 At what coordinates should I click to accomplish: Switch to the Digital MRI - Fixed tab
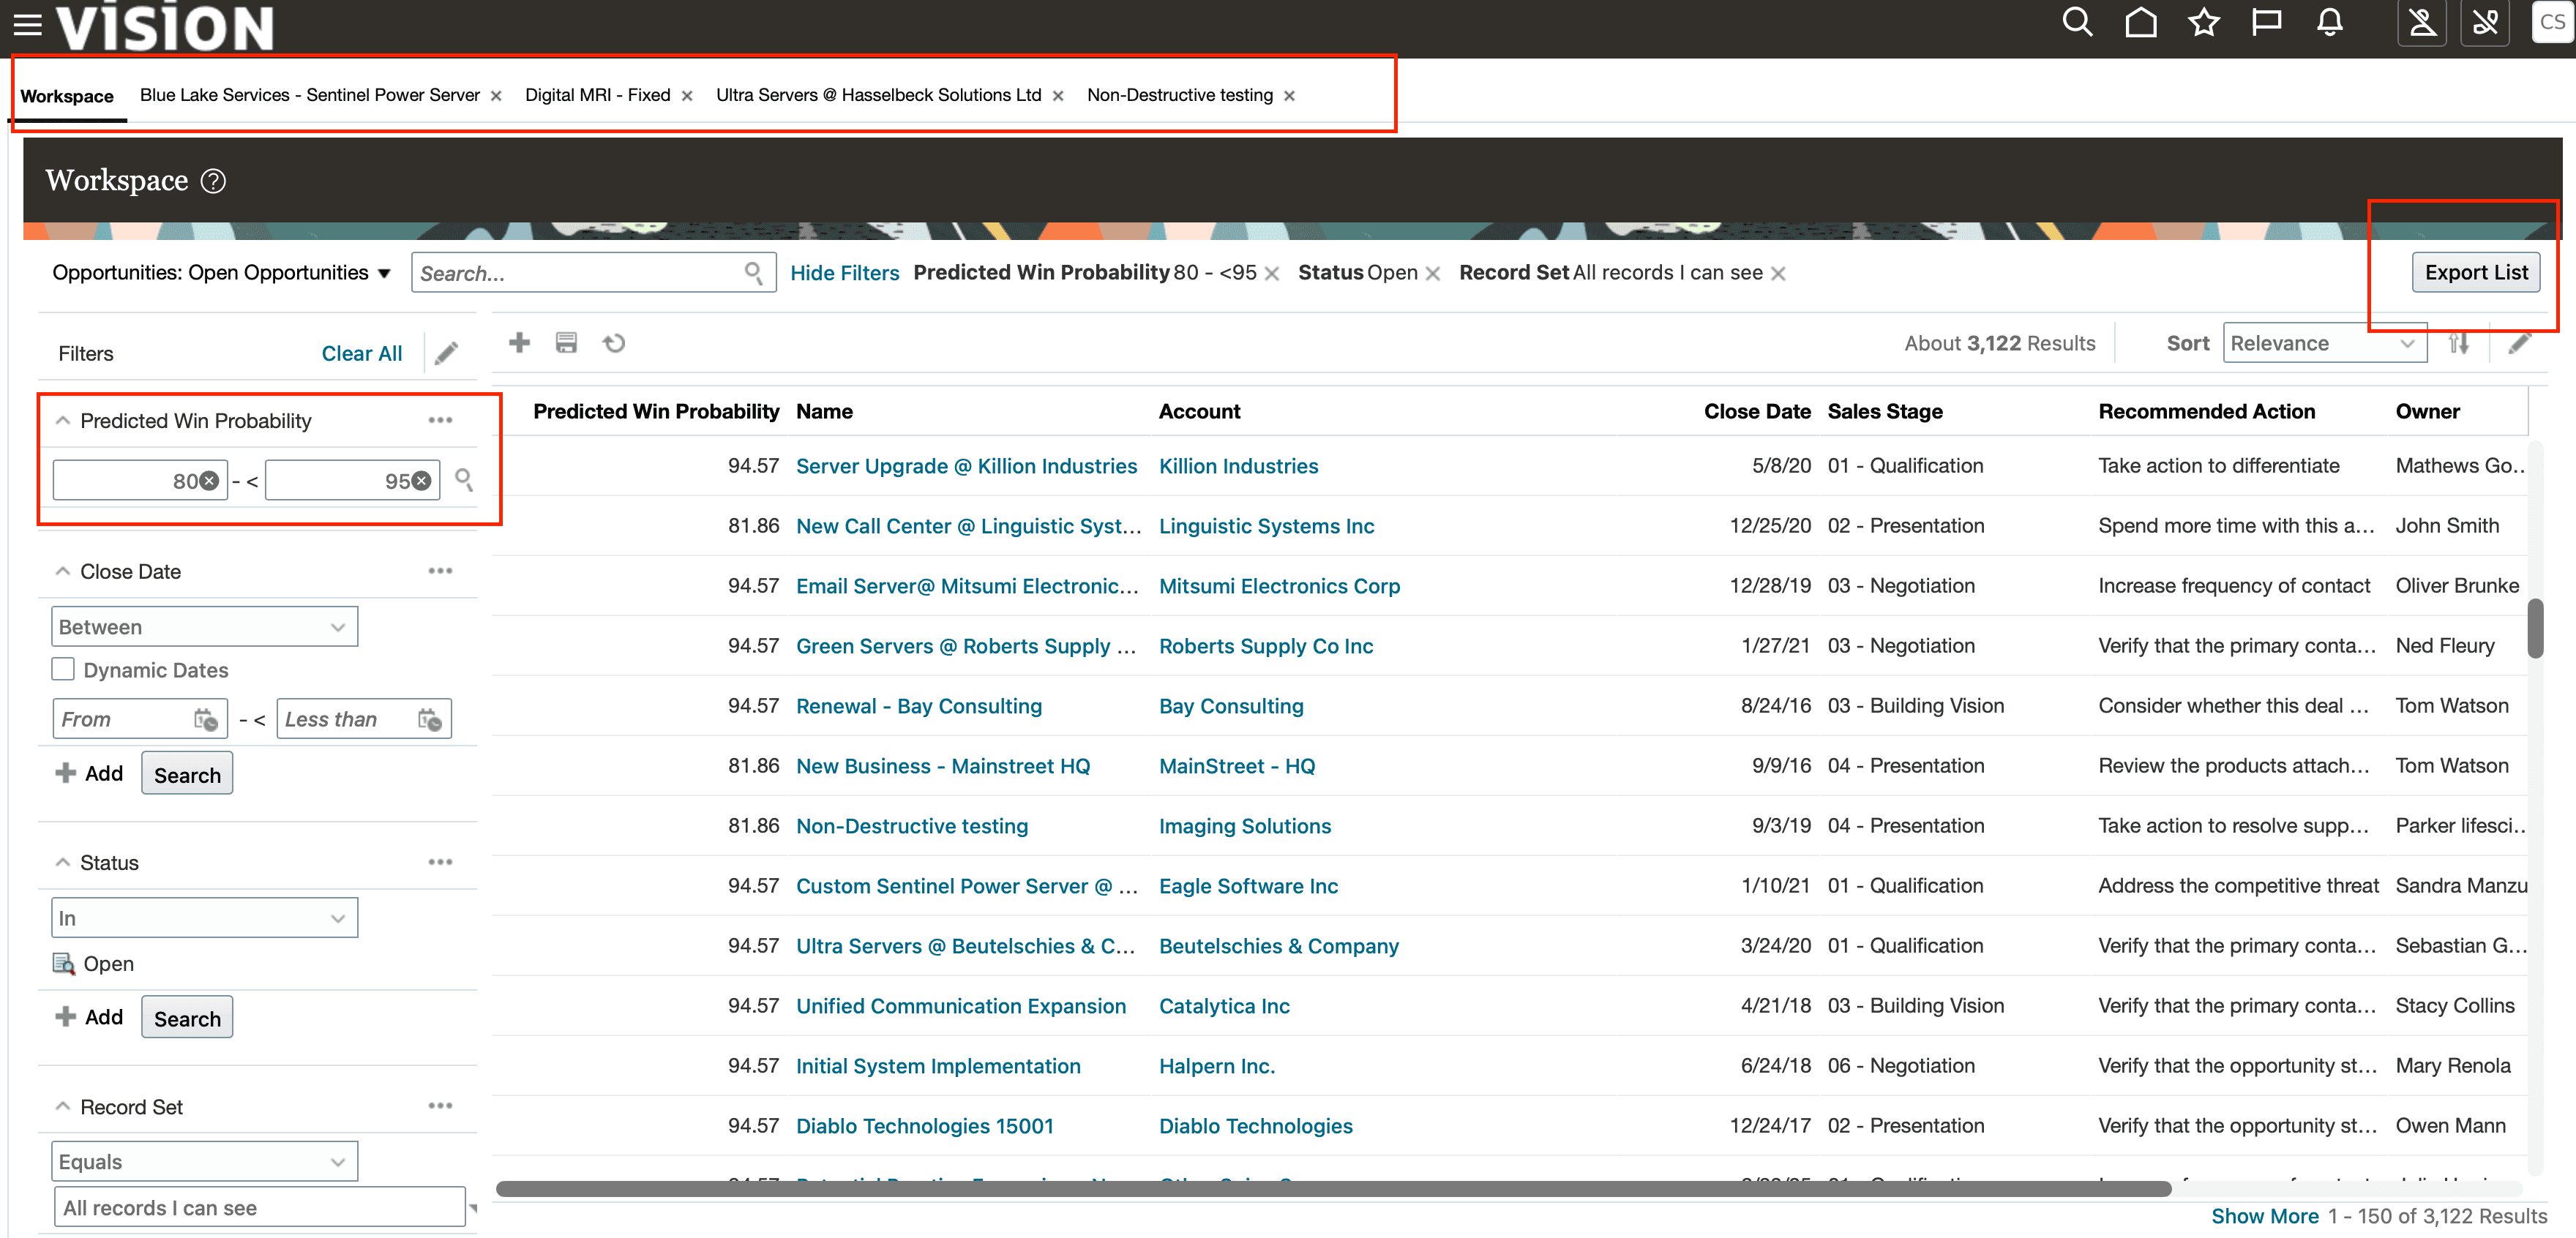(x=597, y=95)
